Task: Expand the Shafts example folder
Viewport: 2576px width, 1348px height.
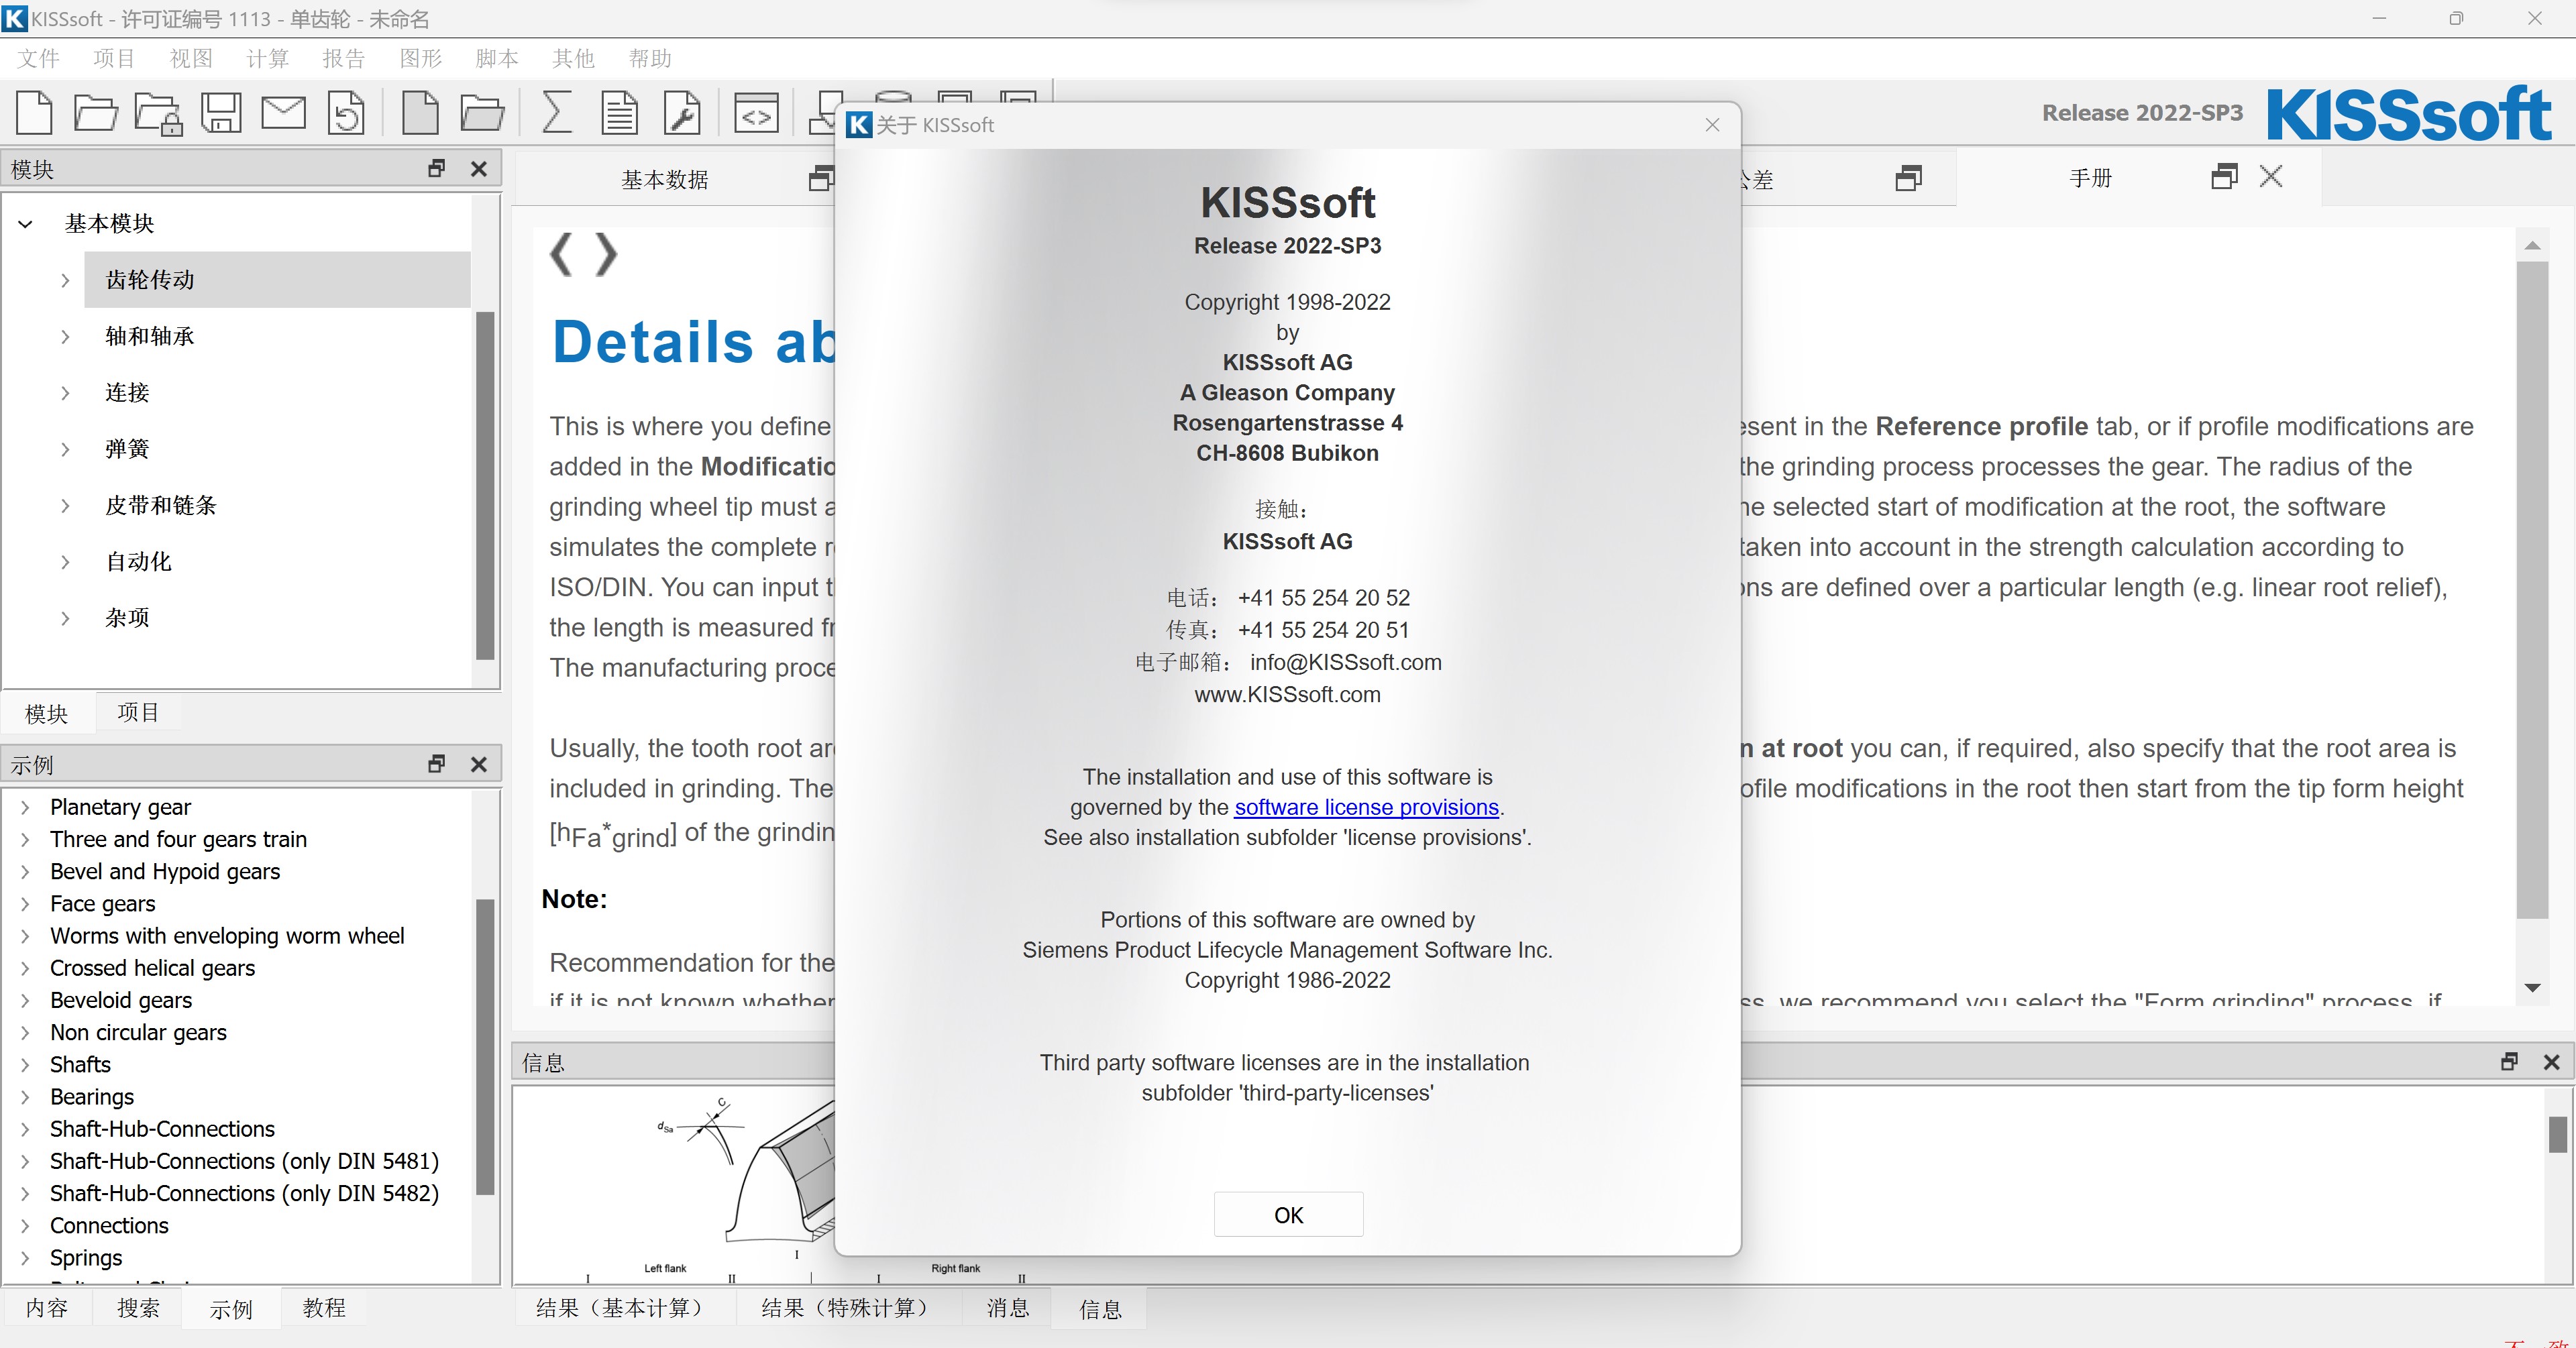Action: [x=26, y=1064]
